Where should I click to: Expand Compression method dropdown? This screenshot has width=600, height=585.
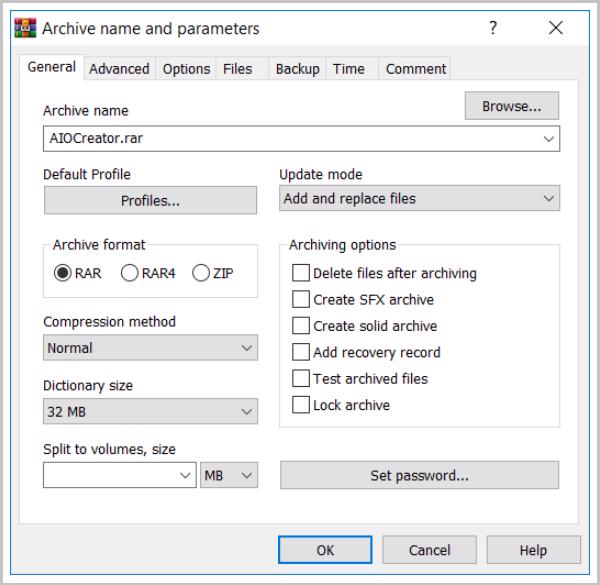[150, 348]
